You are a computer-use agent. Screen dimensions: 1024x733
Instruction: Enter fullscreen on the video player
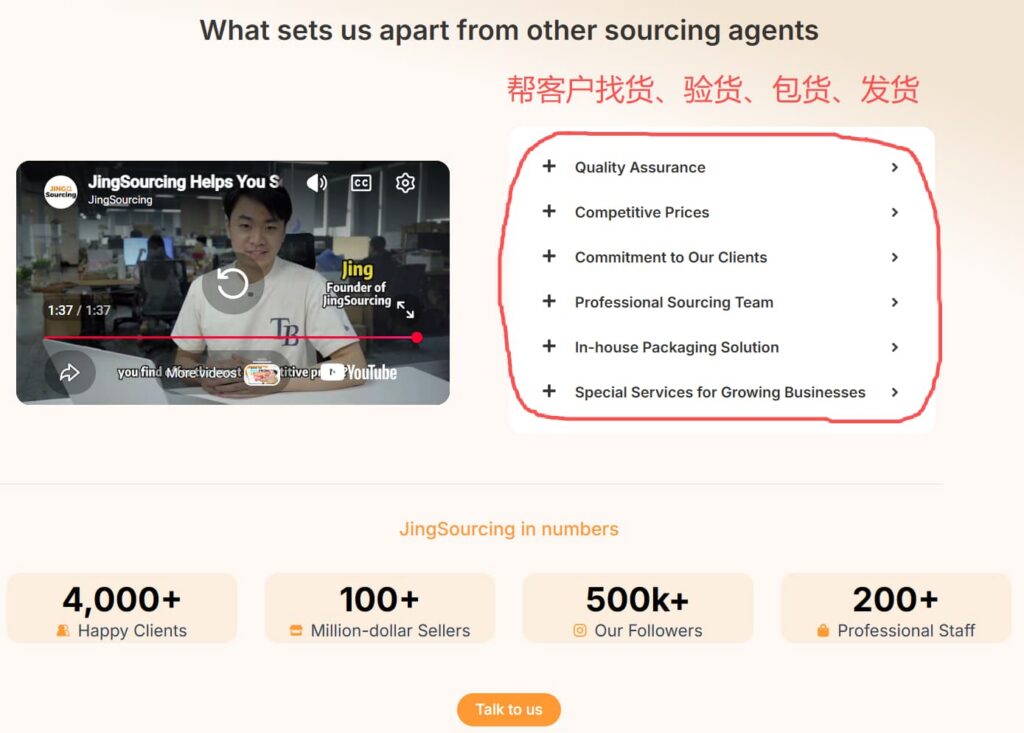coord(406,310)
